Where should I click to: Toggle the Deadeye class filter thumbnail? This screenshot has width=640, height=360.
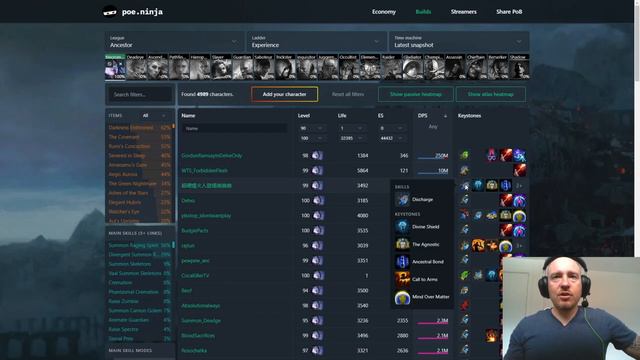coord(136,67)
